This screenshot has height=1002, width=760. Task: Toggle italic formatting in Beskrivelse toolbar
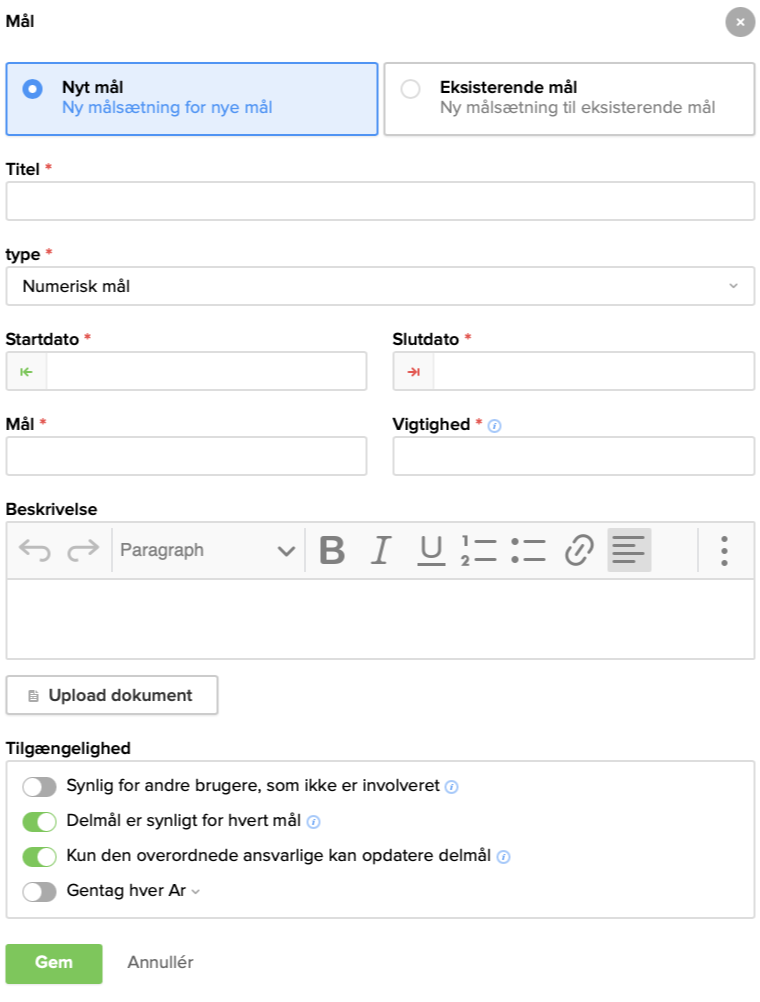[381, 550]
